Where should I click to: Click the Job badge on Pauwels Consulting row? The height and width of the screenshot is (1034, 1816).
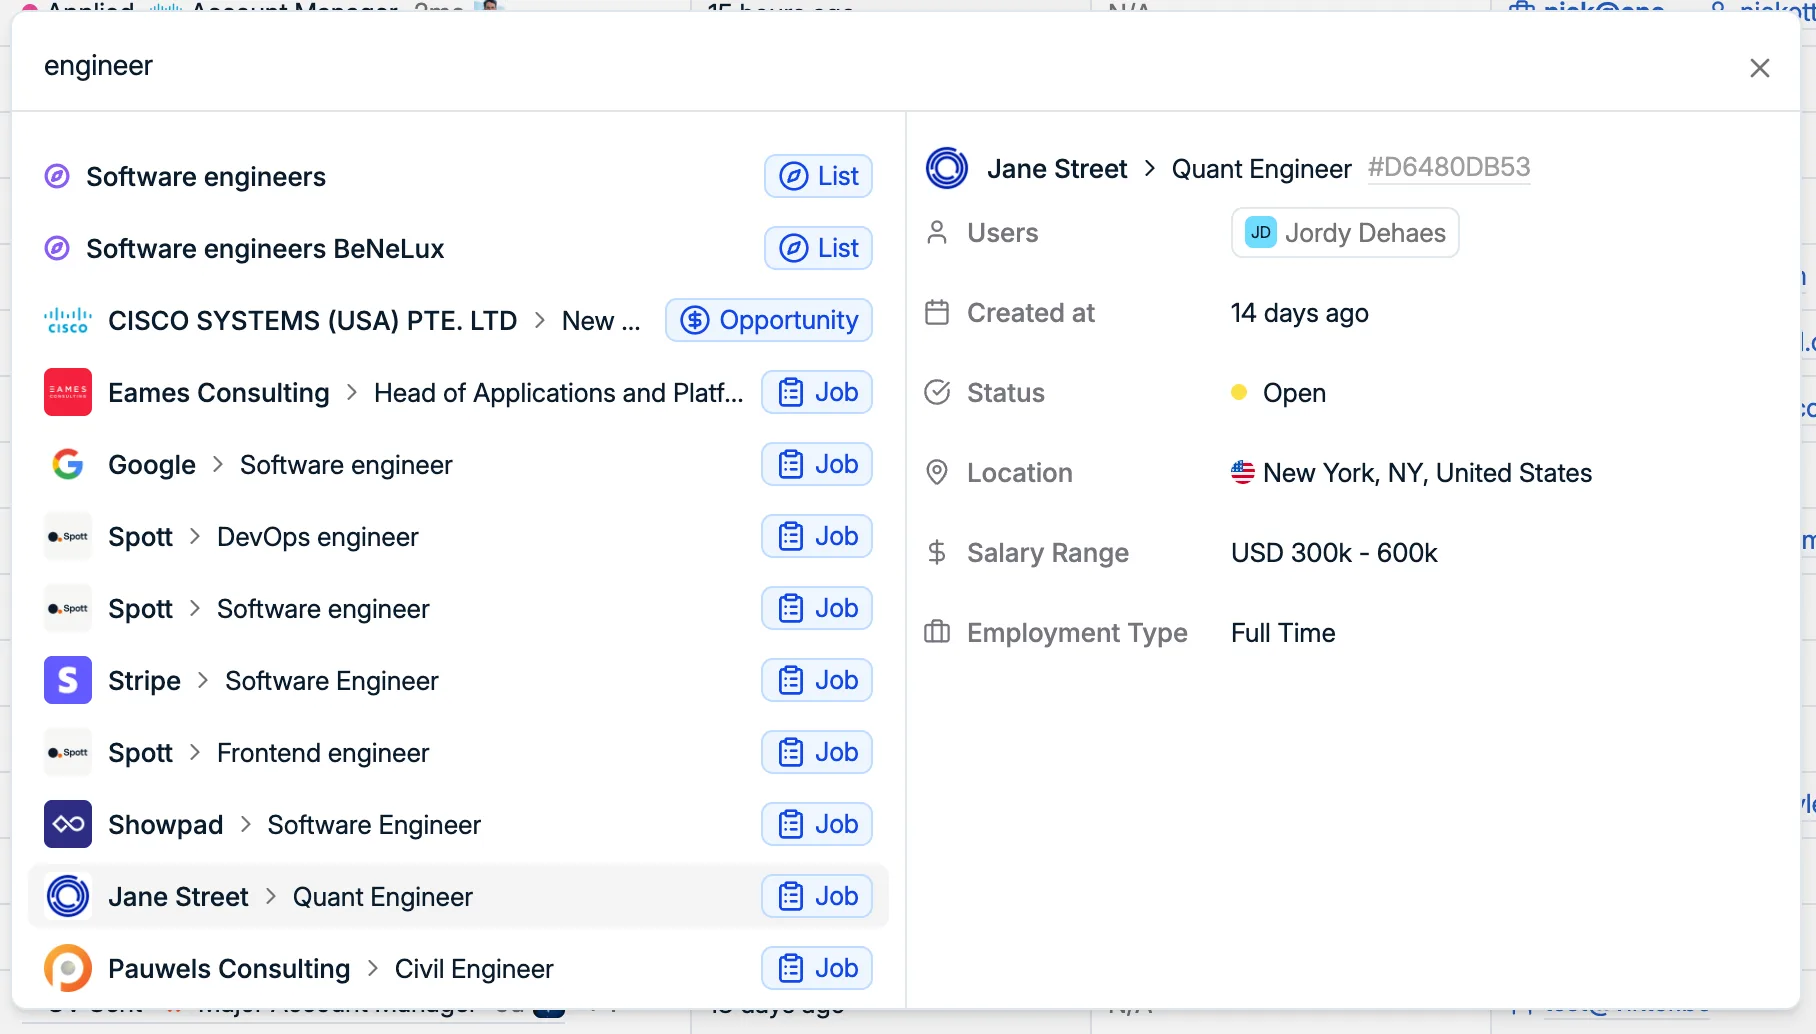click(x=817, y=969)
